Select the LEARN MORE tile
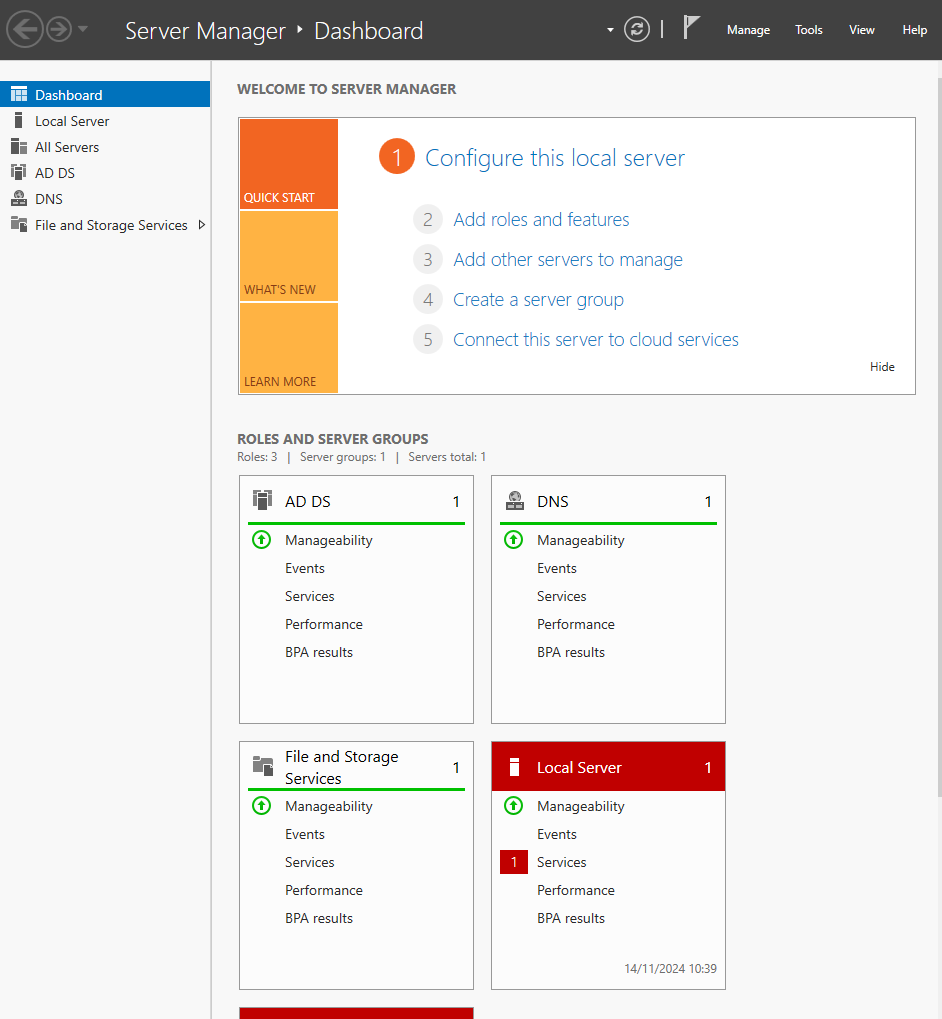 (288, 348)
